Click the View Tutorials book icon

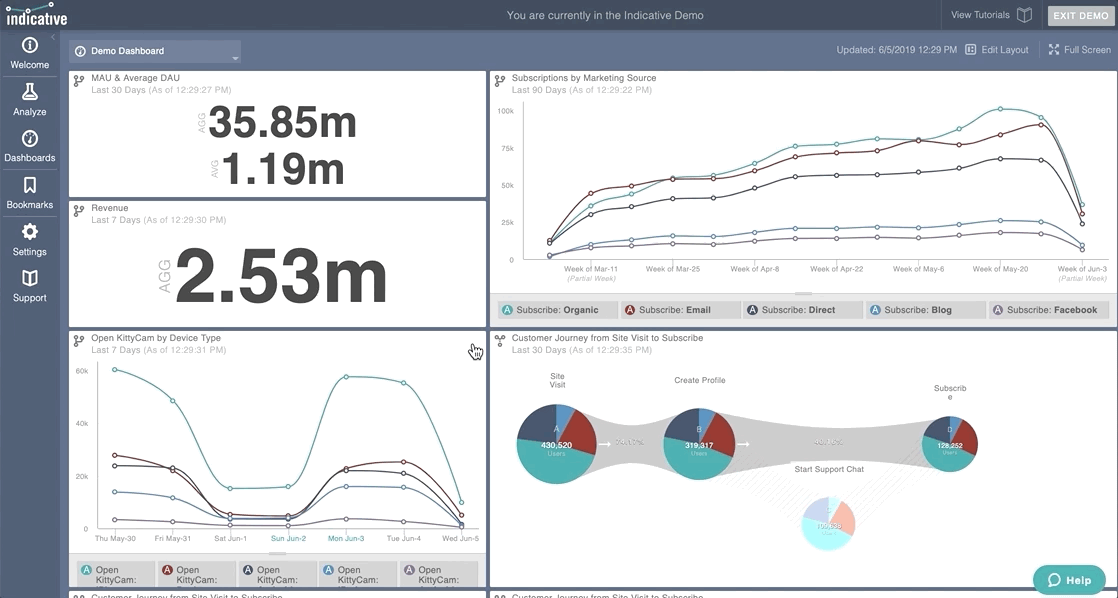pos(1025,15)
